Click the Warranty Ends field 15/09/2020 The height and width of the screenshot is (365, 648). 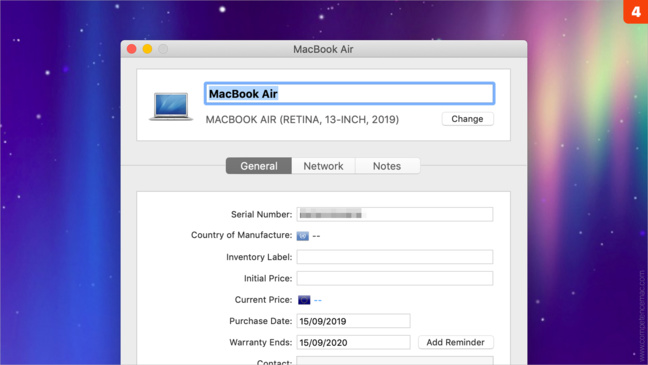click(x=353, y=342)
